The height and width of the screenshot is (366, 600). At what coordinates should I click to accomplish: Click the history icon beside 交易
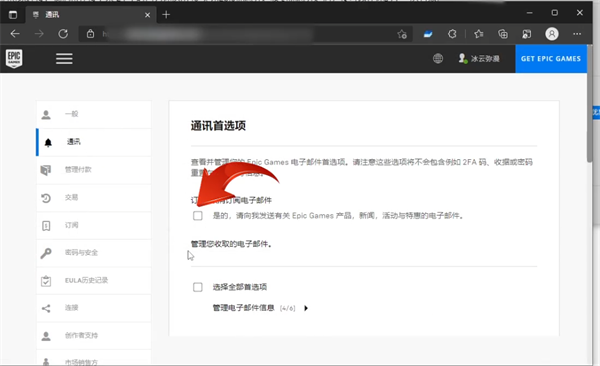pyautogui.click(x=46, y=198)
